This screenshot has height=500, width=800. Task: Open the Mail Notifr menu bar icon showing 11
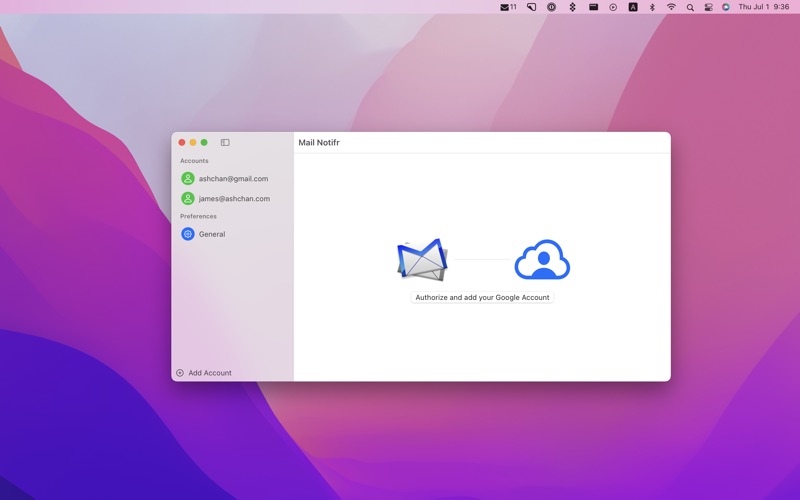(x=508, y=7)
